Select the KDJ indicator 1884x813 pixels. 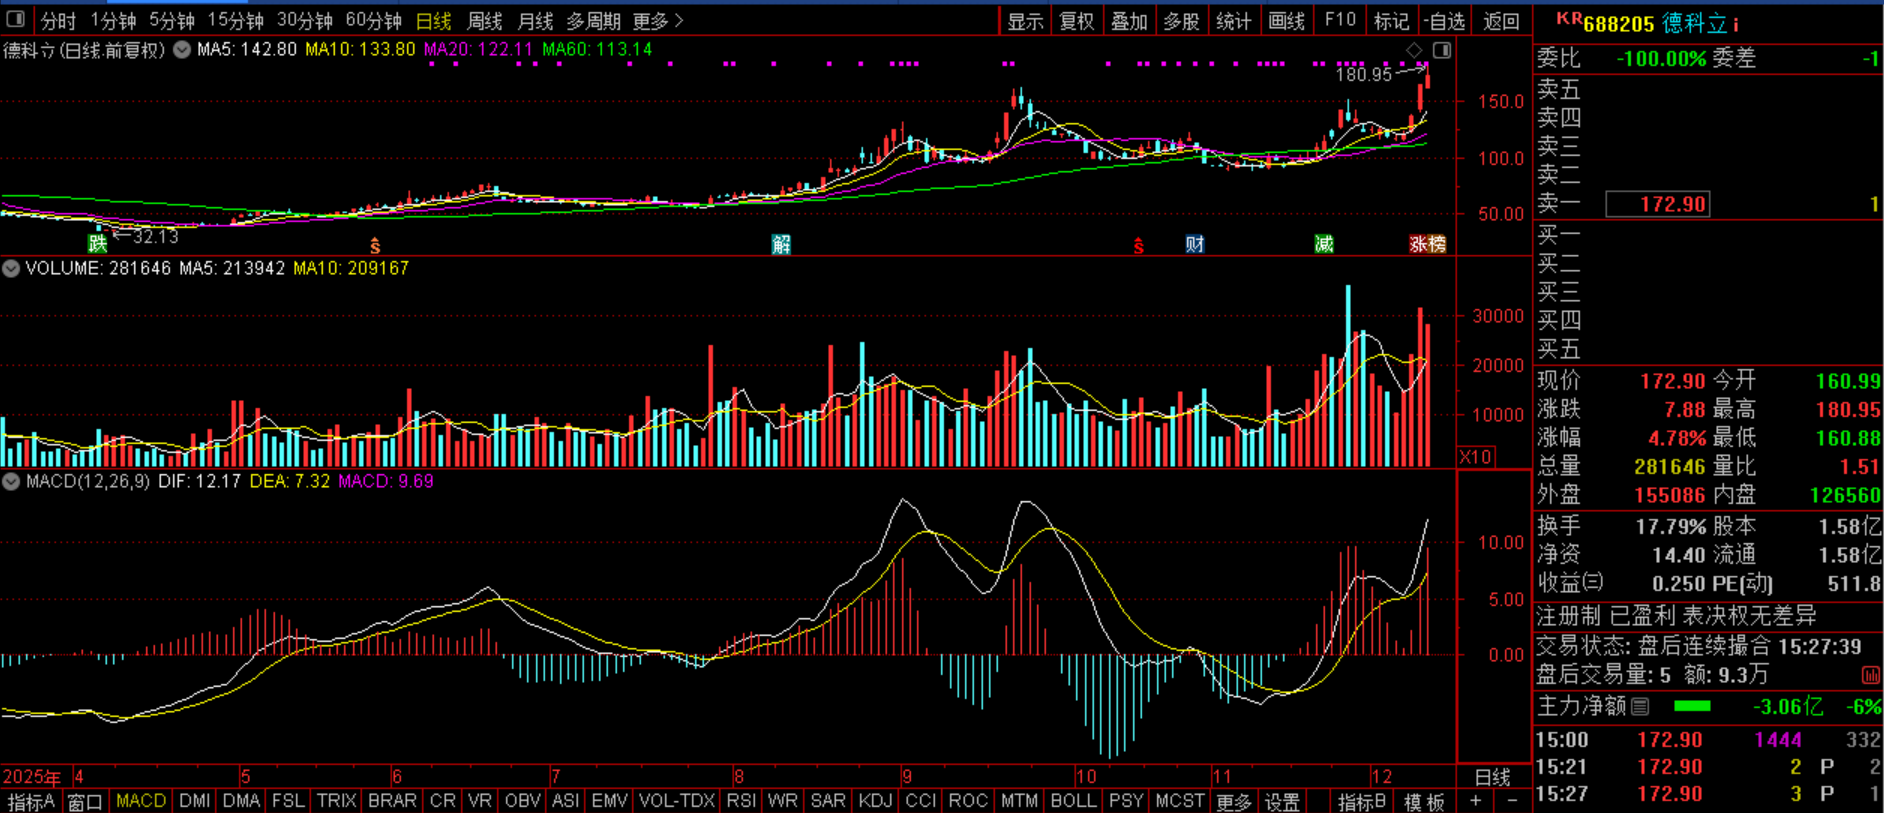click(875, 801)
